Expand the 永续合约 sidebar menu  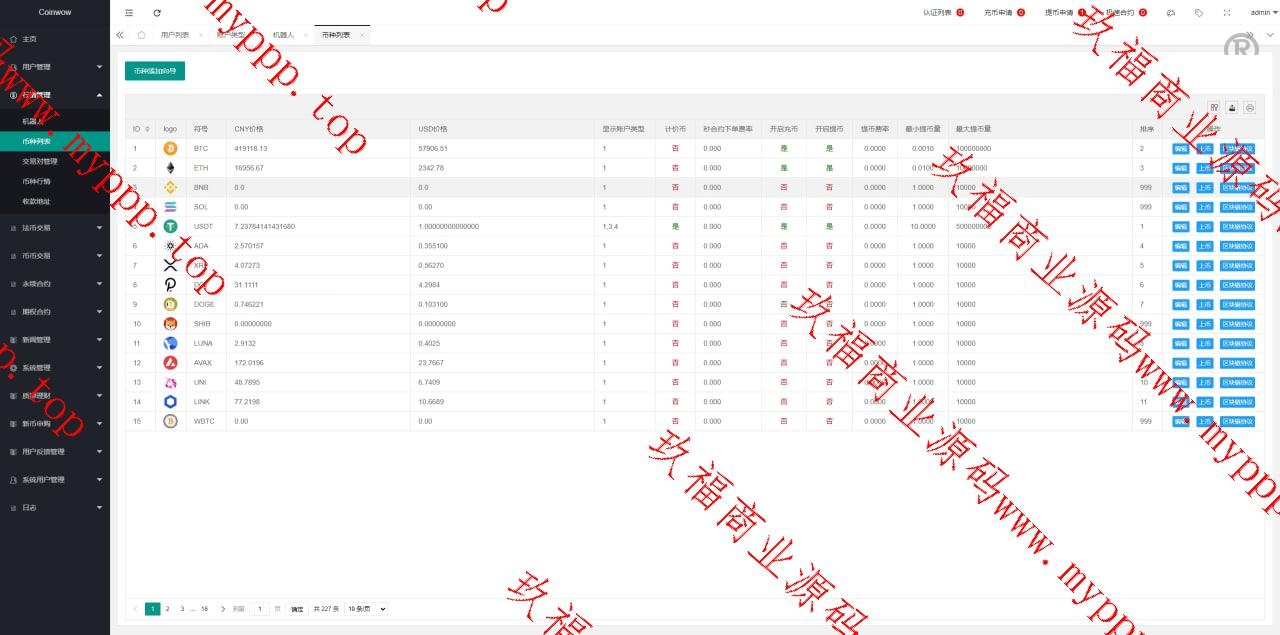click(55, 284)
